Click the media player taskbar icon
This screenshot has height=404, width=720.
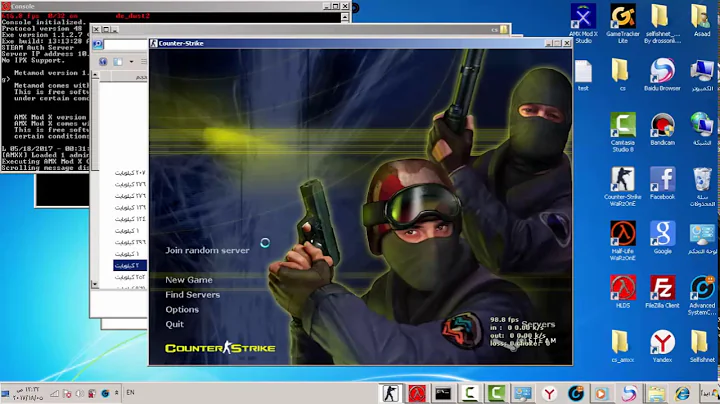pos(601,393)
